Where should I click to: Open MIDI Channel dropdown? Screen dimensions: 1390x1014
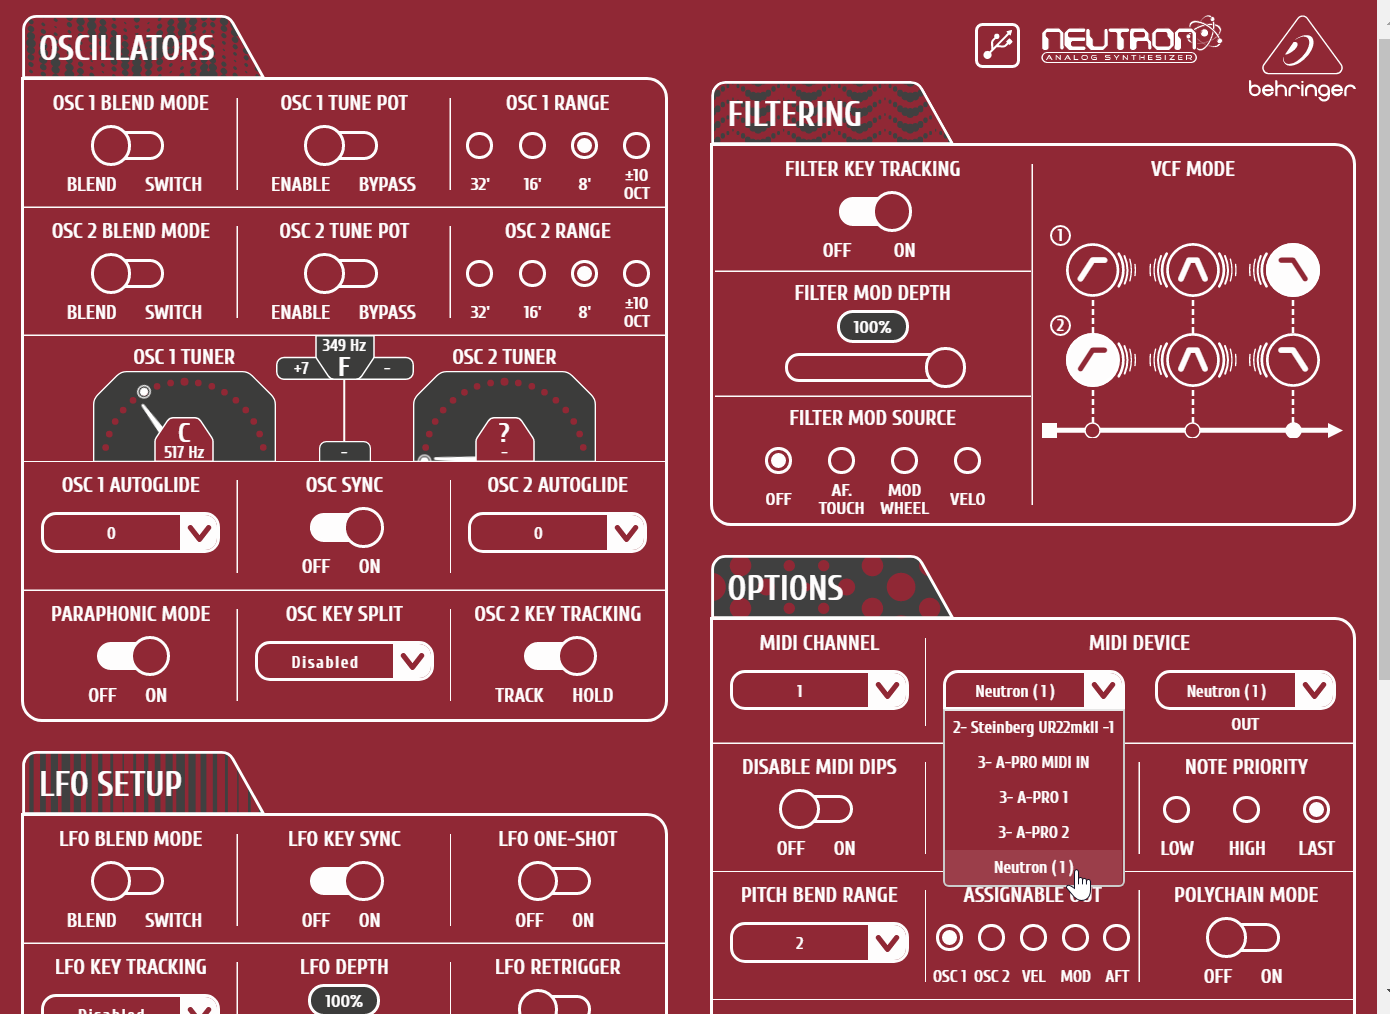coord(819,690)
